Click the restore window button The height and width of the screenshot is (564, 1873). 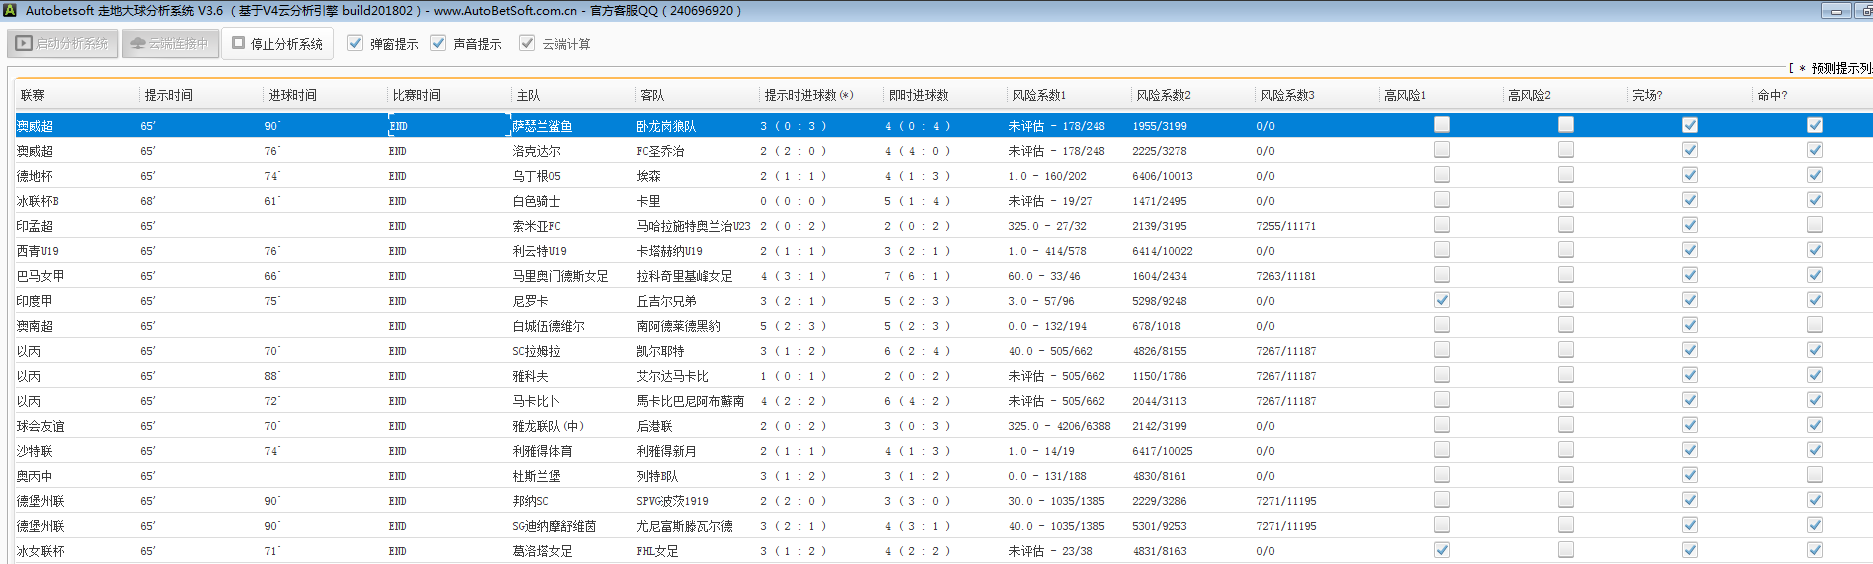[1864, 11]
